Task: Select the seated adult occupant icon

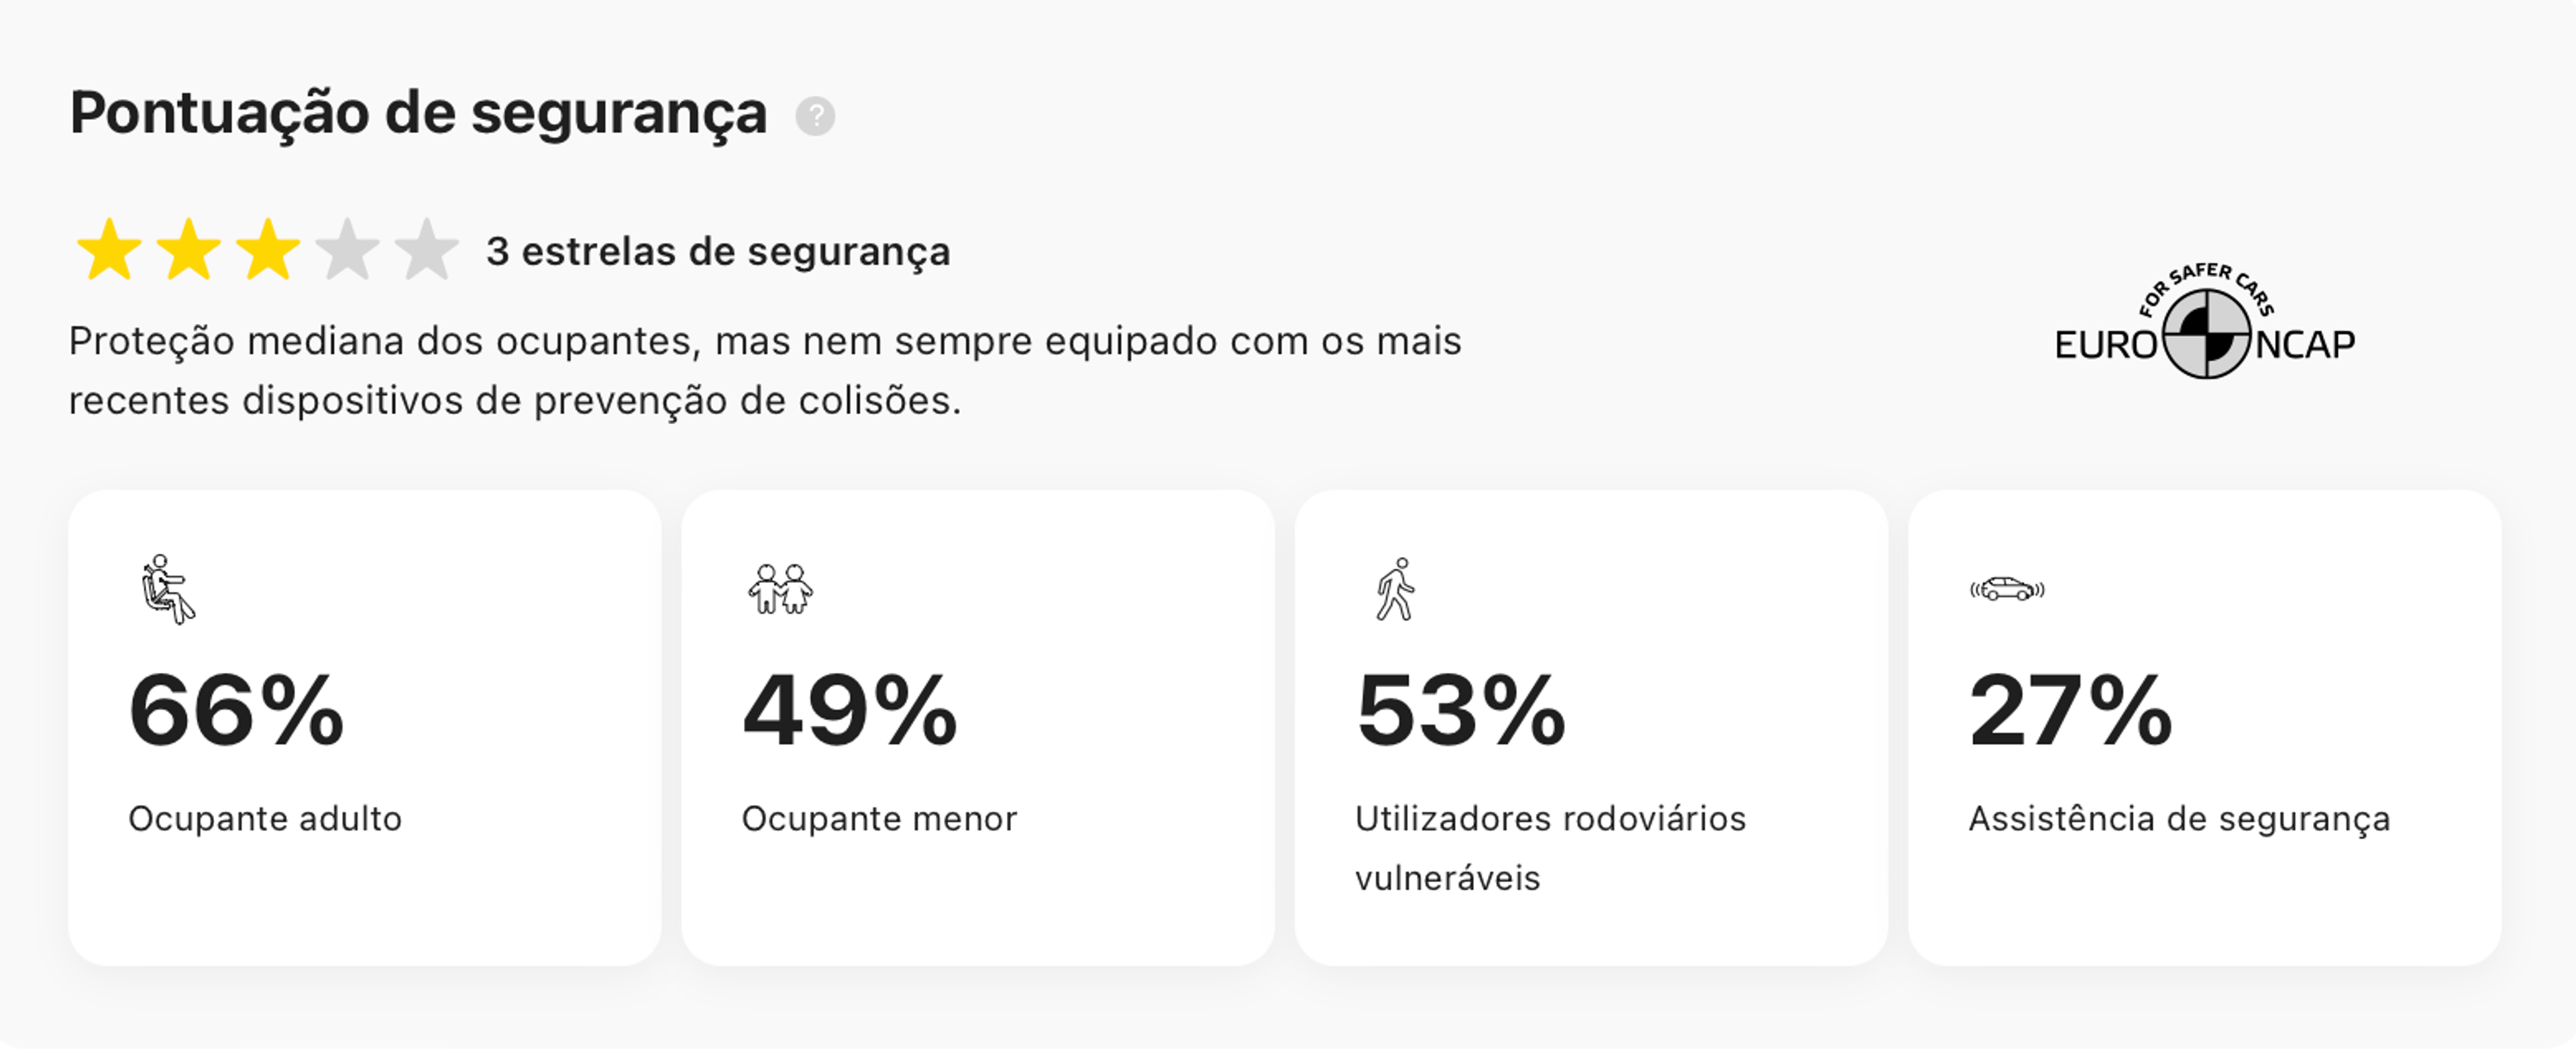Action: (x=167, y=590)
